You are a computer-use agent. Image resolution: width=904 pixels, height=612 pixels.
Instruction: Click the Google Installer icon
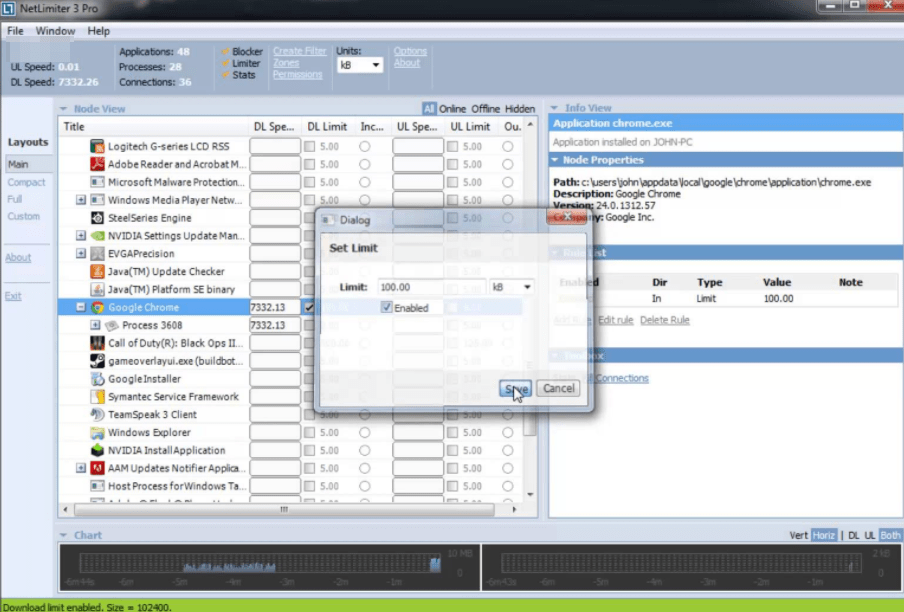pos(97,379)
